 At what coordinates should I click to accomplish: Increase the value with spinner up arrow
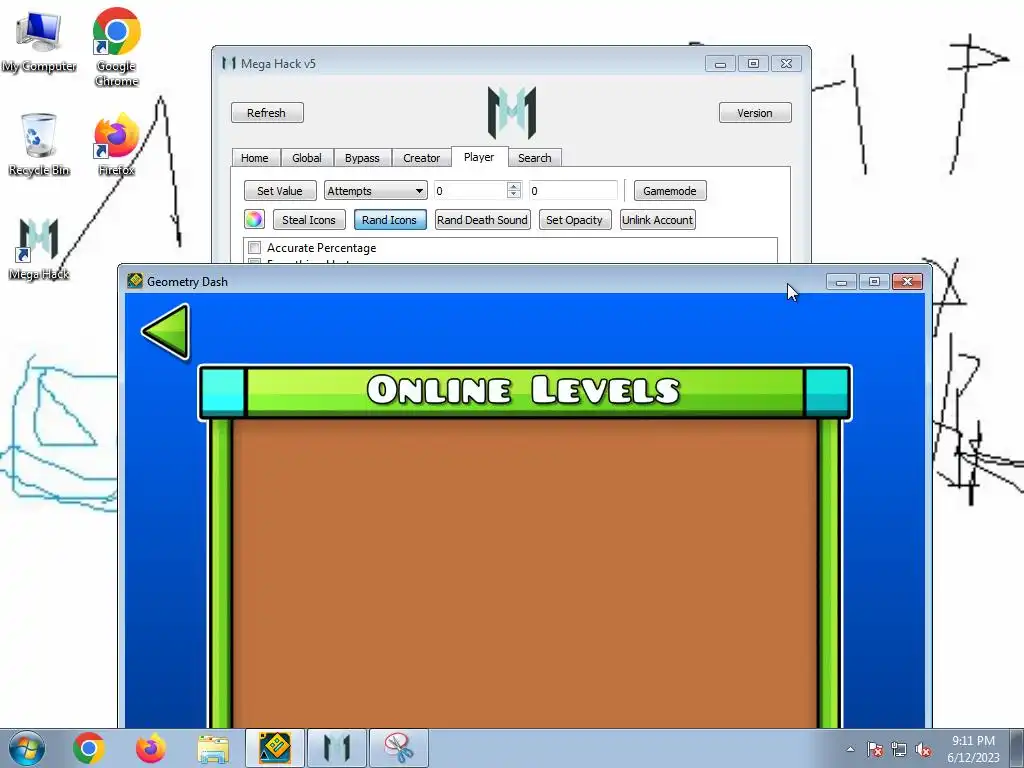pyautogui.click(x=514, y=186)
